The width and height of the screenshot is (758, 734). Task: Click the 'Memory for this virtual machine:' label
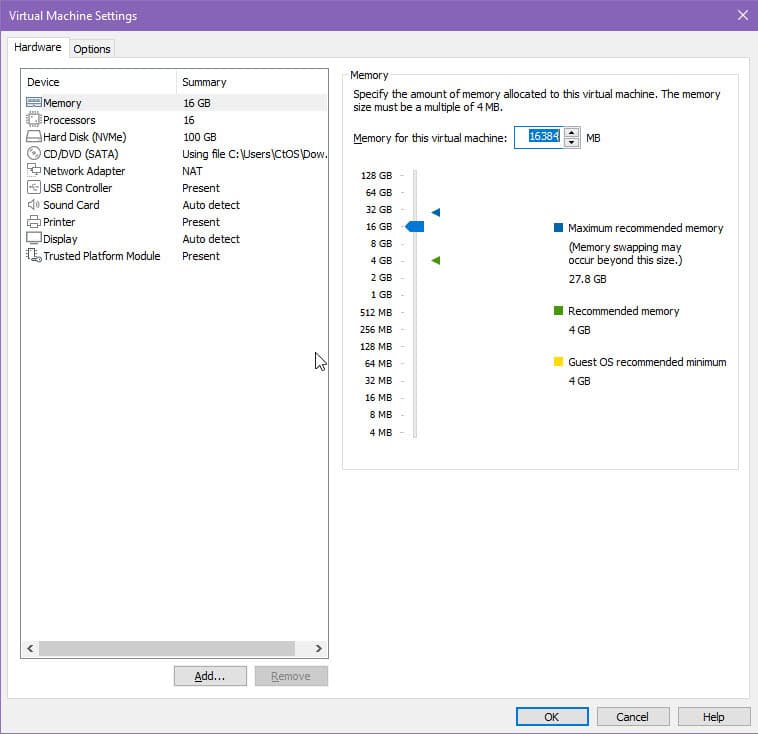(x=430, y=138)
